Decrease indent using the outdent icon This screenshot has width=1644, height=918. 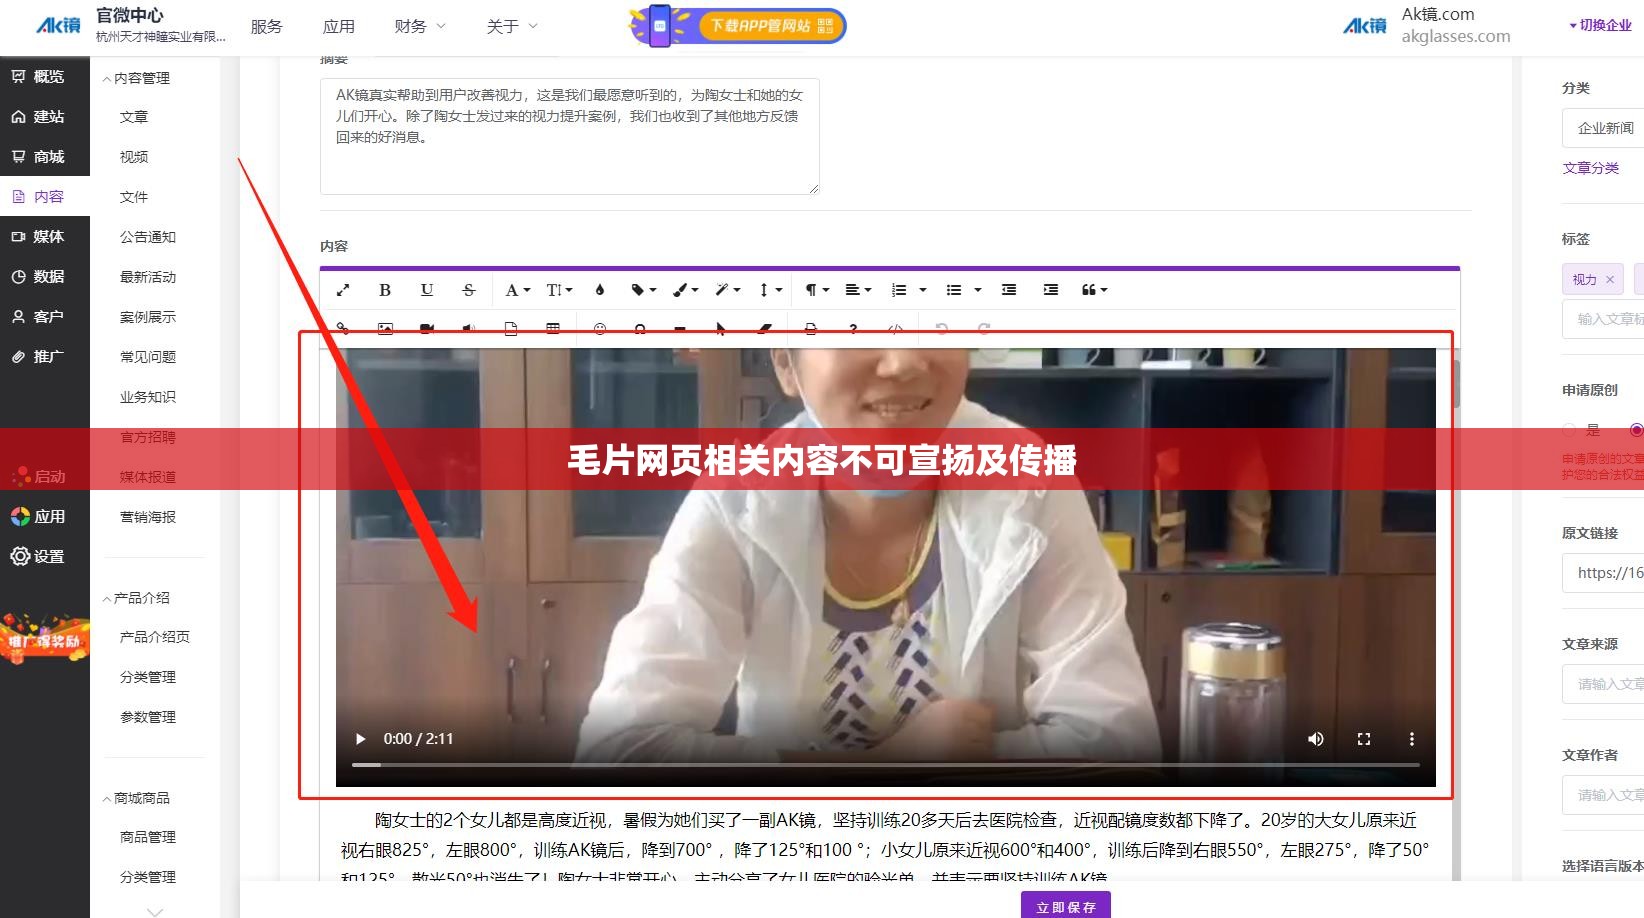click(1009, 290)
